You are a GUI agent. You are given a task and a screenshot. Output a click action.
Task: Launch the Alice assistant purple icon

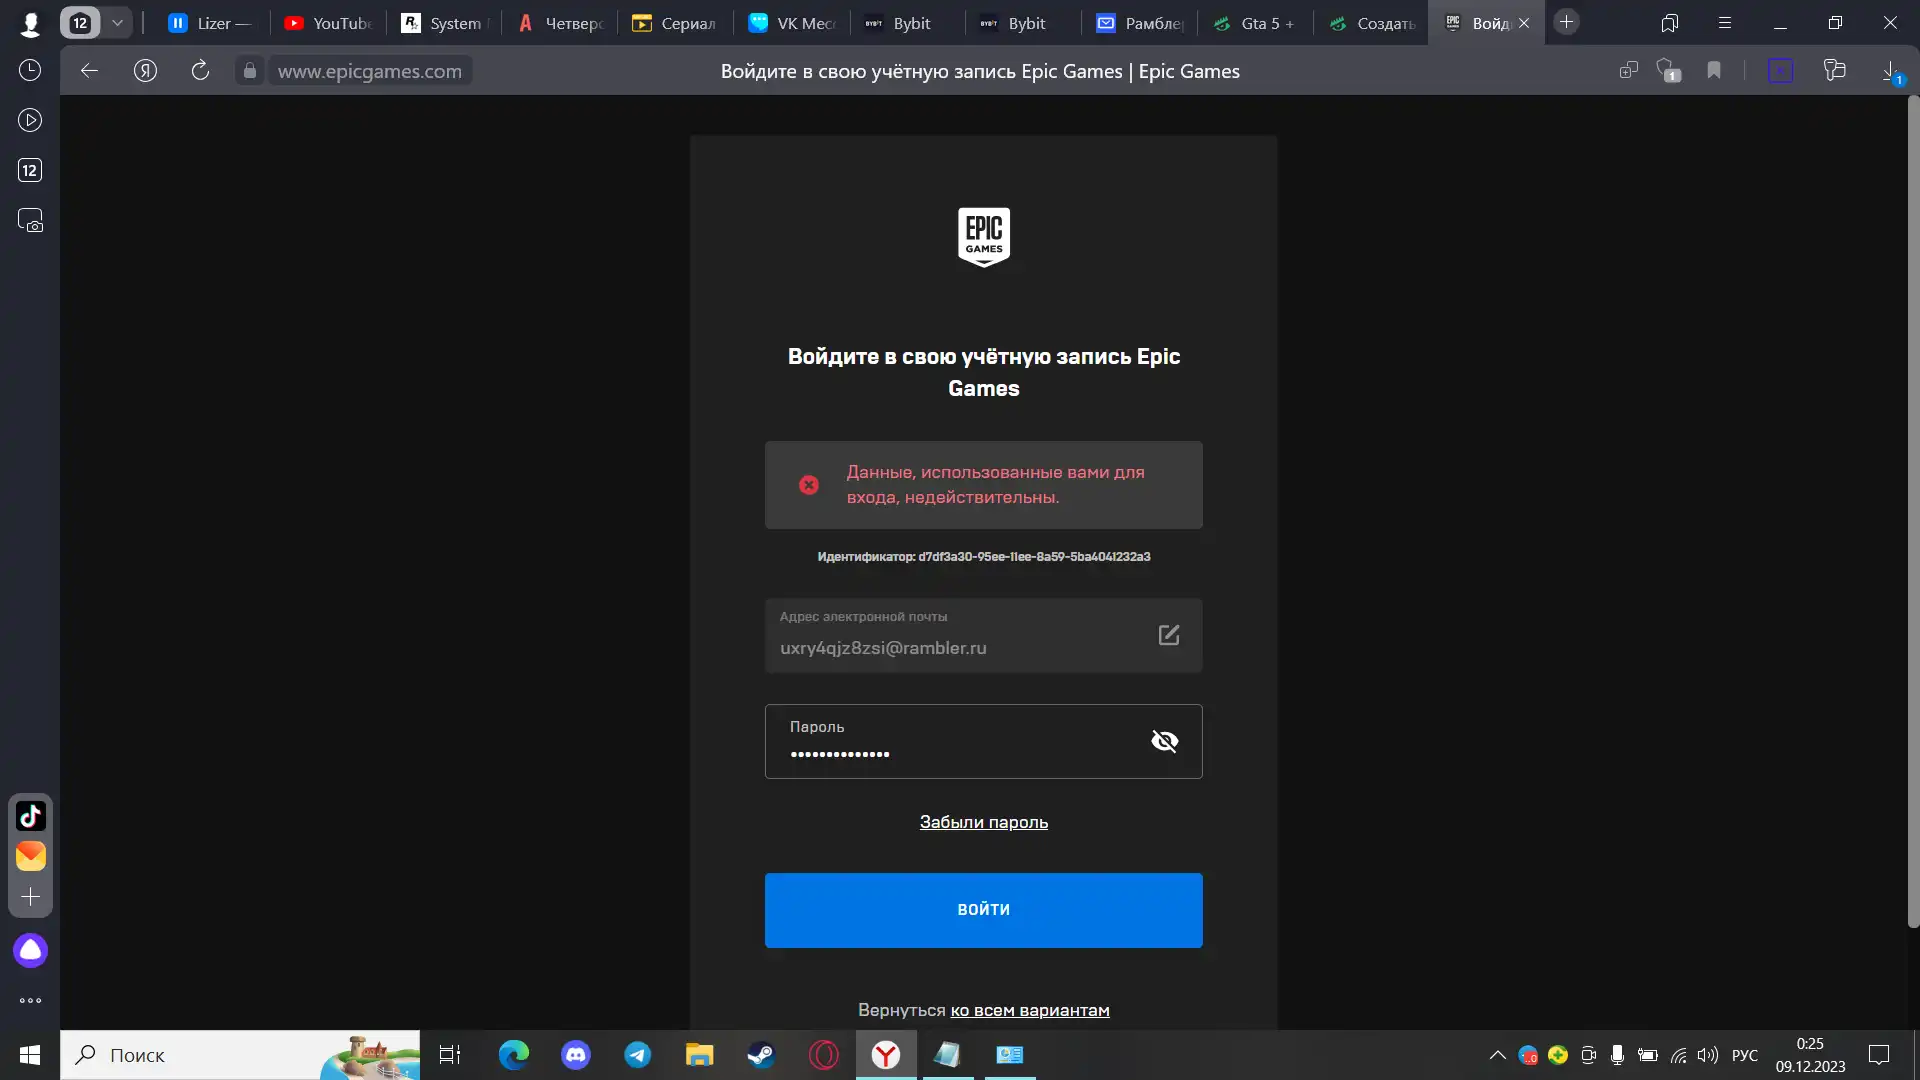pos(30,950)
